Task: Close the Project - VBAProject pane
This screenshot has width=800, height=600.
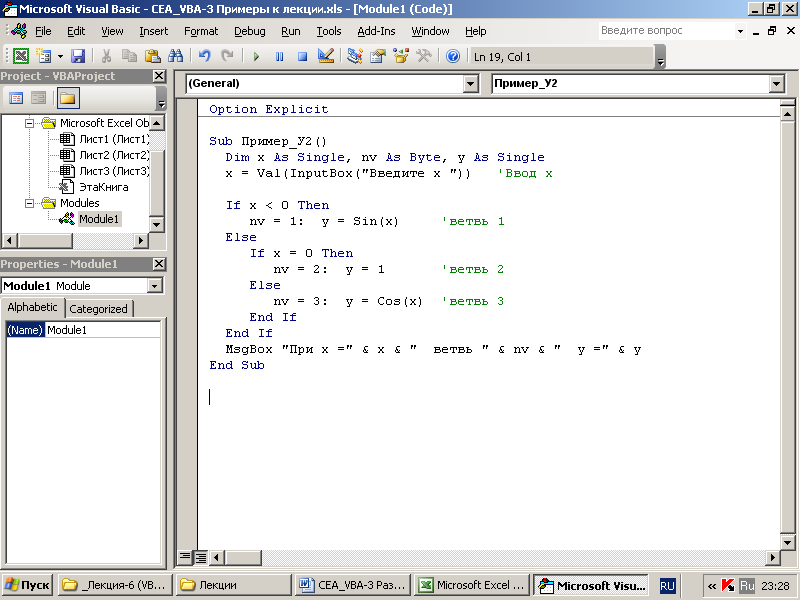Action: (x=159, y=76)
